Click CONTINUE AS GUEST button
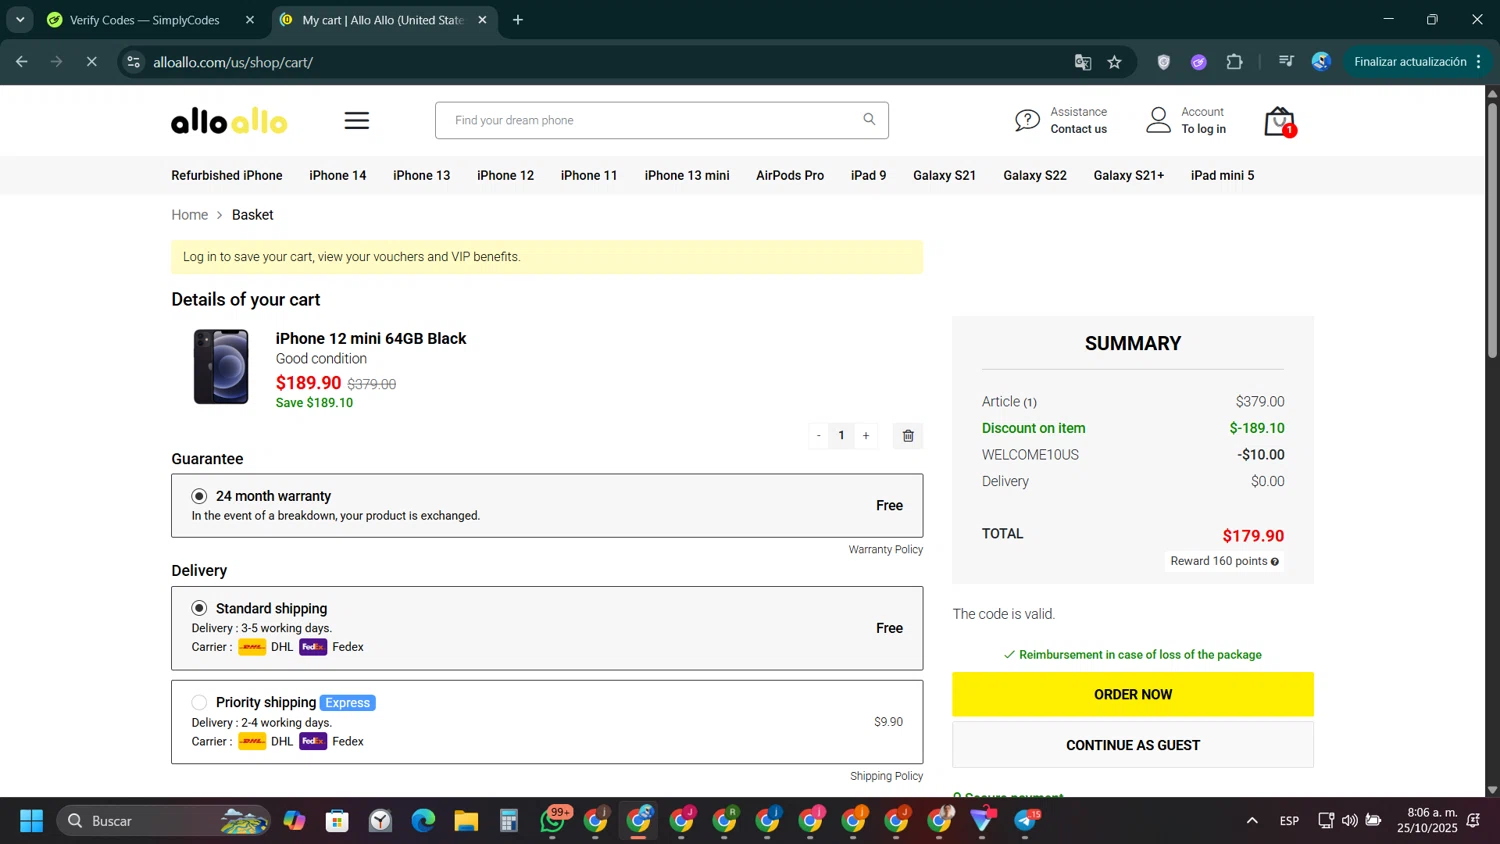This screenshot has width=1500, height=844. coord(1133,745)
